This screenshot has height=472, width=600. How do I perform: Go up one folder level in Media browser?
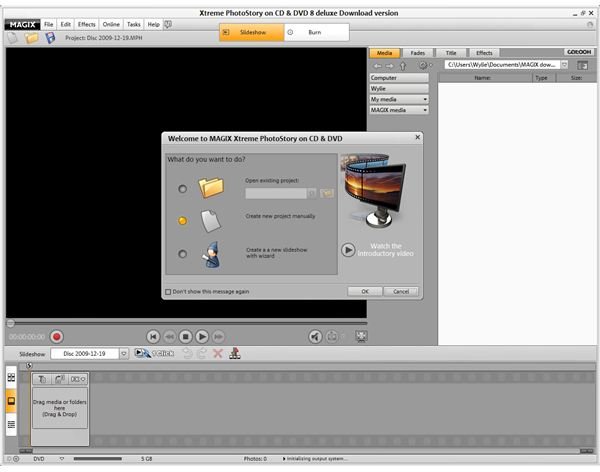(403, 66)
